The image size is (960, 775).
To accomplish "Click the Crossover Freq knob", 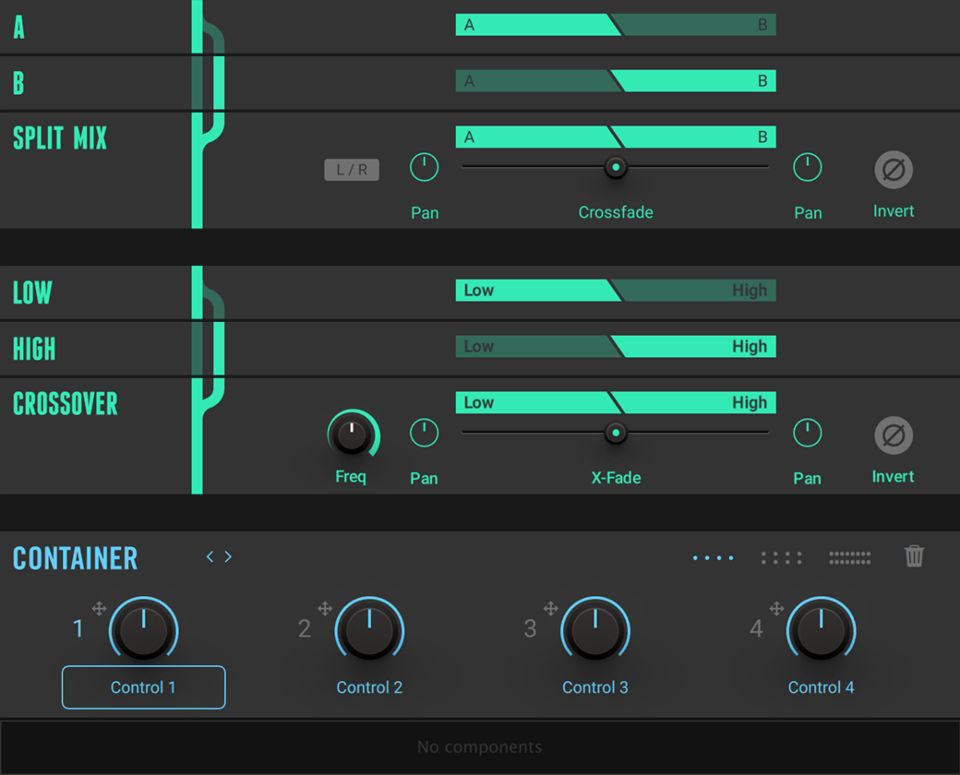I will 352,434.
